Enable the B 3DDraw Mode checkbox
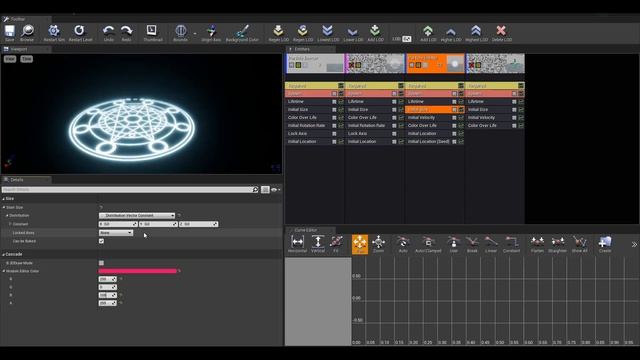The image size is (640, 360). click(101, 263)
